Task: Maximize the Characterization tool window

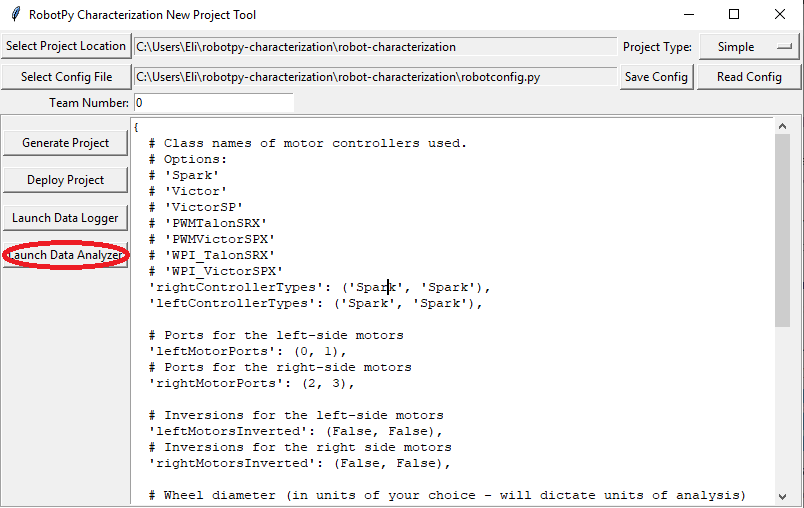Action: tap(734, 14)
